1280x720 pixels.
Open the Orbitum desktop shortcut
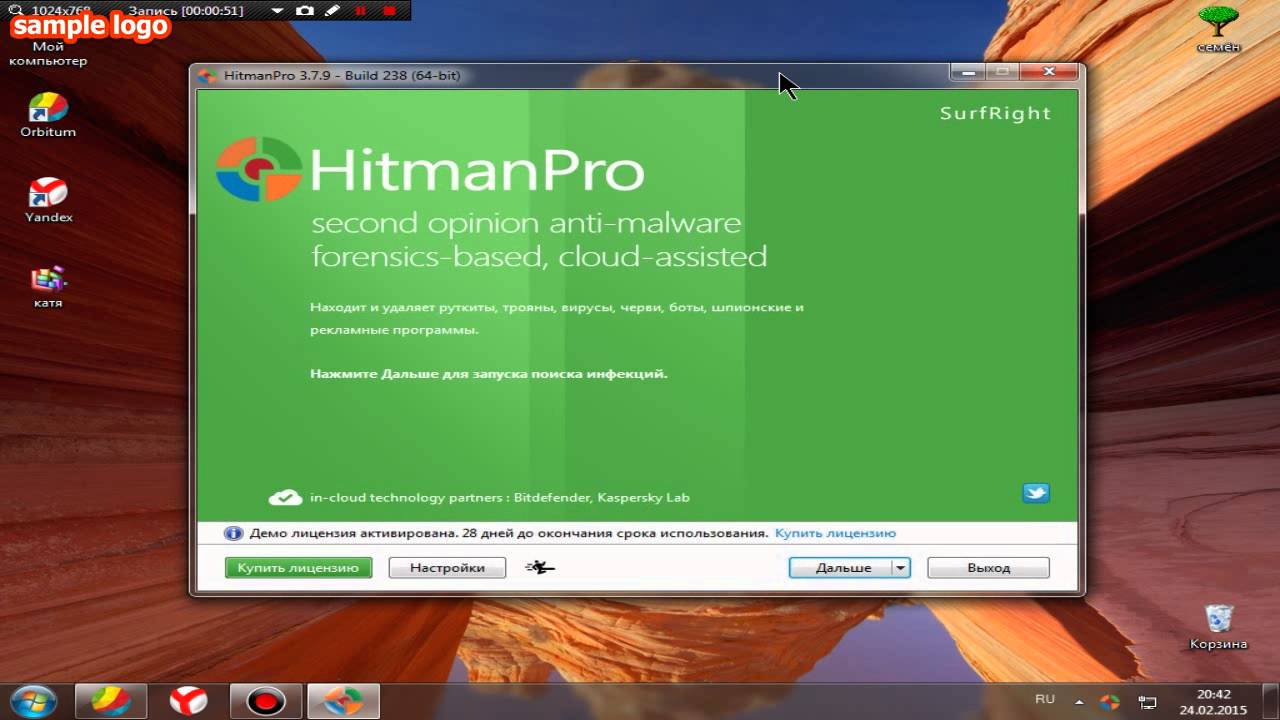tap(48, 114)
